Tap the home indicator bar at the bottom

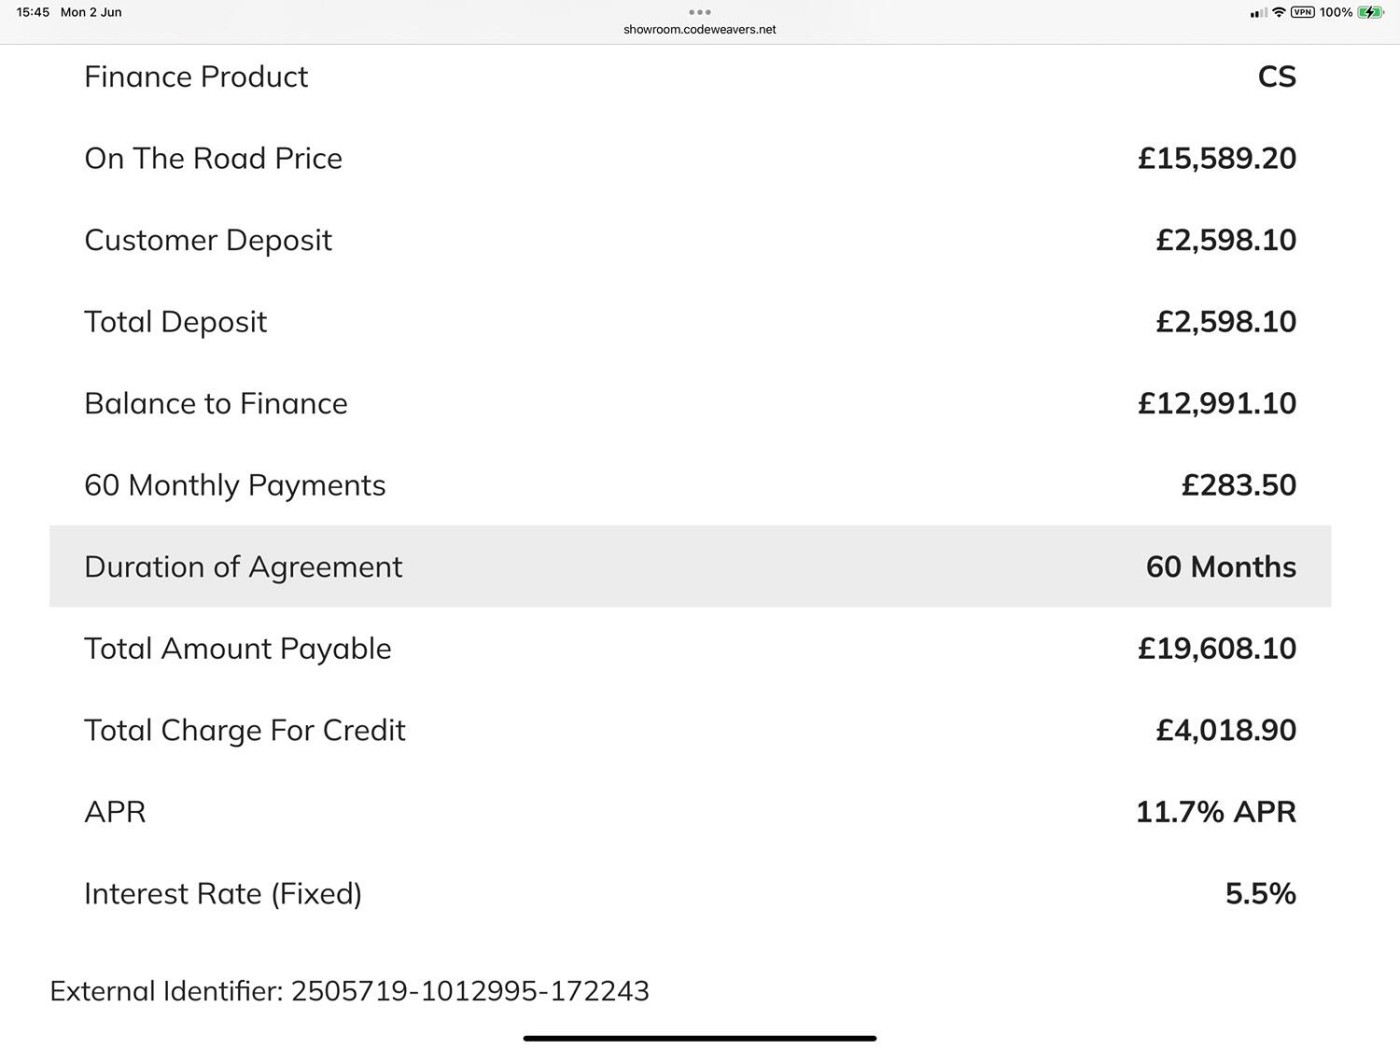[x=700, y=1038]
